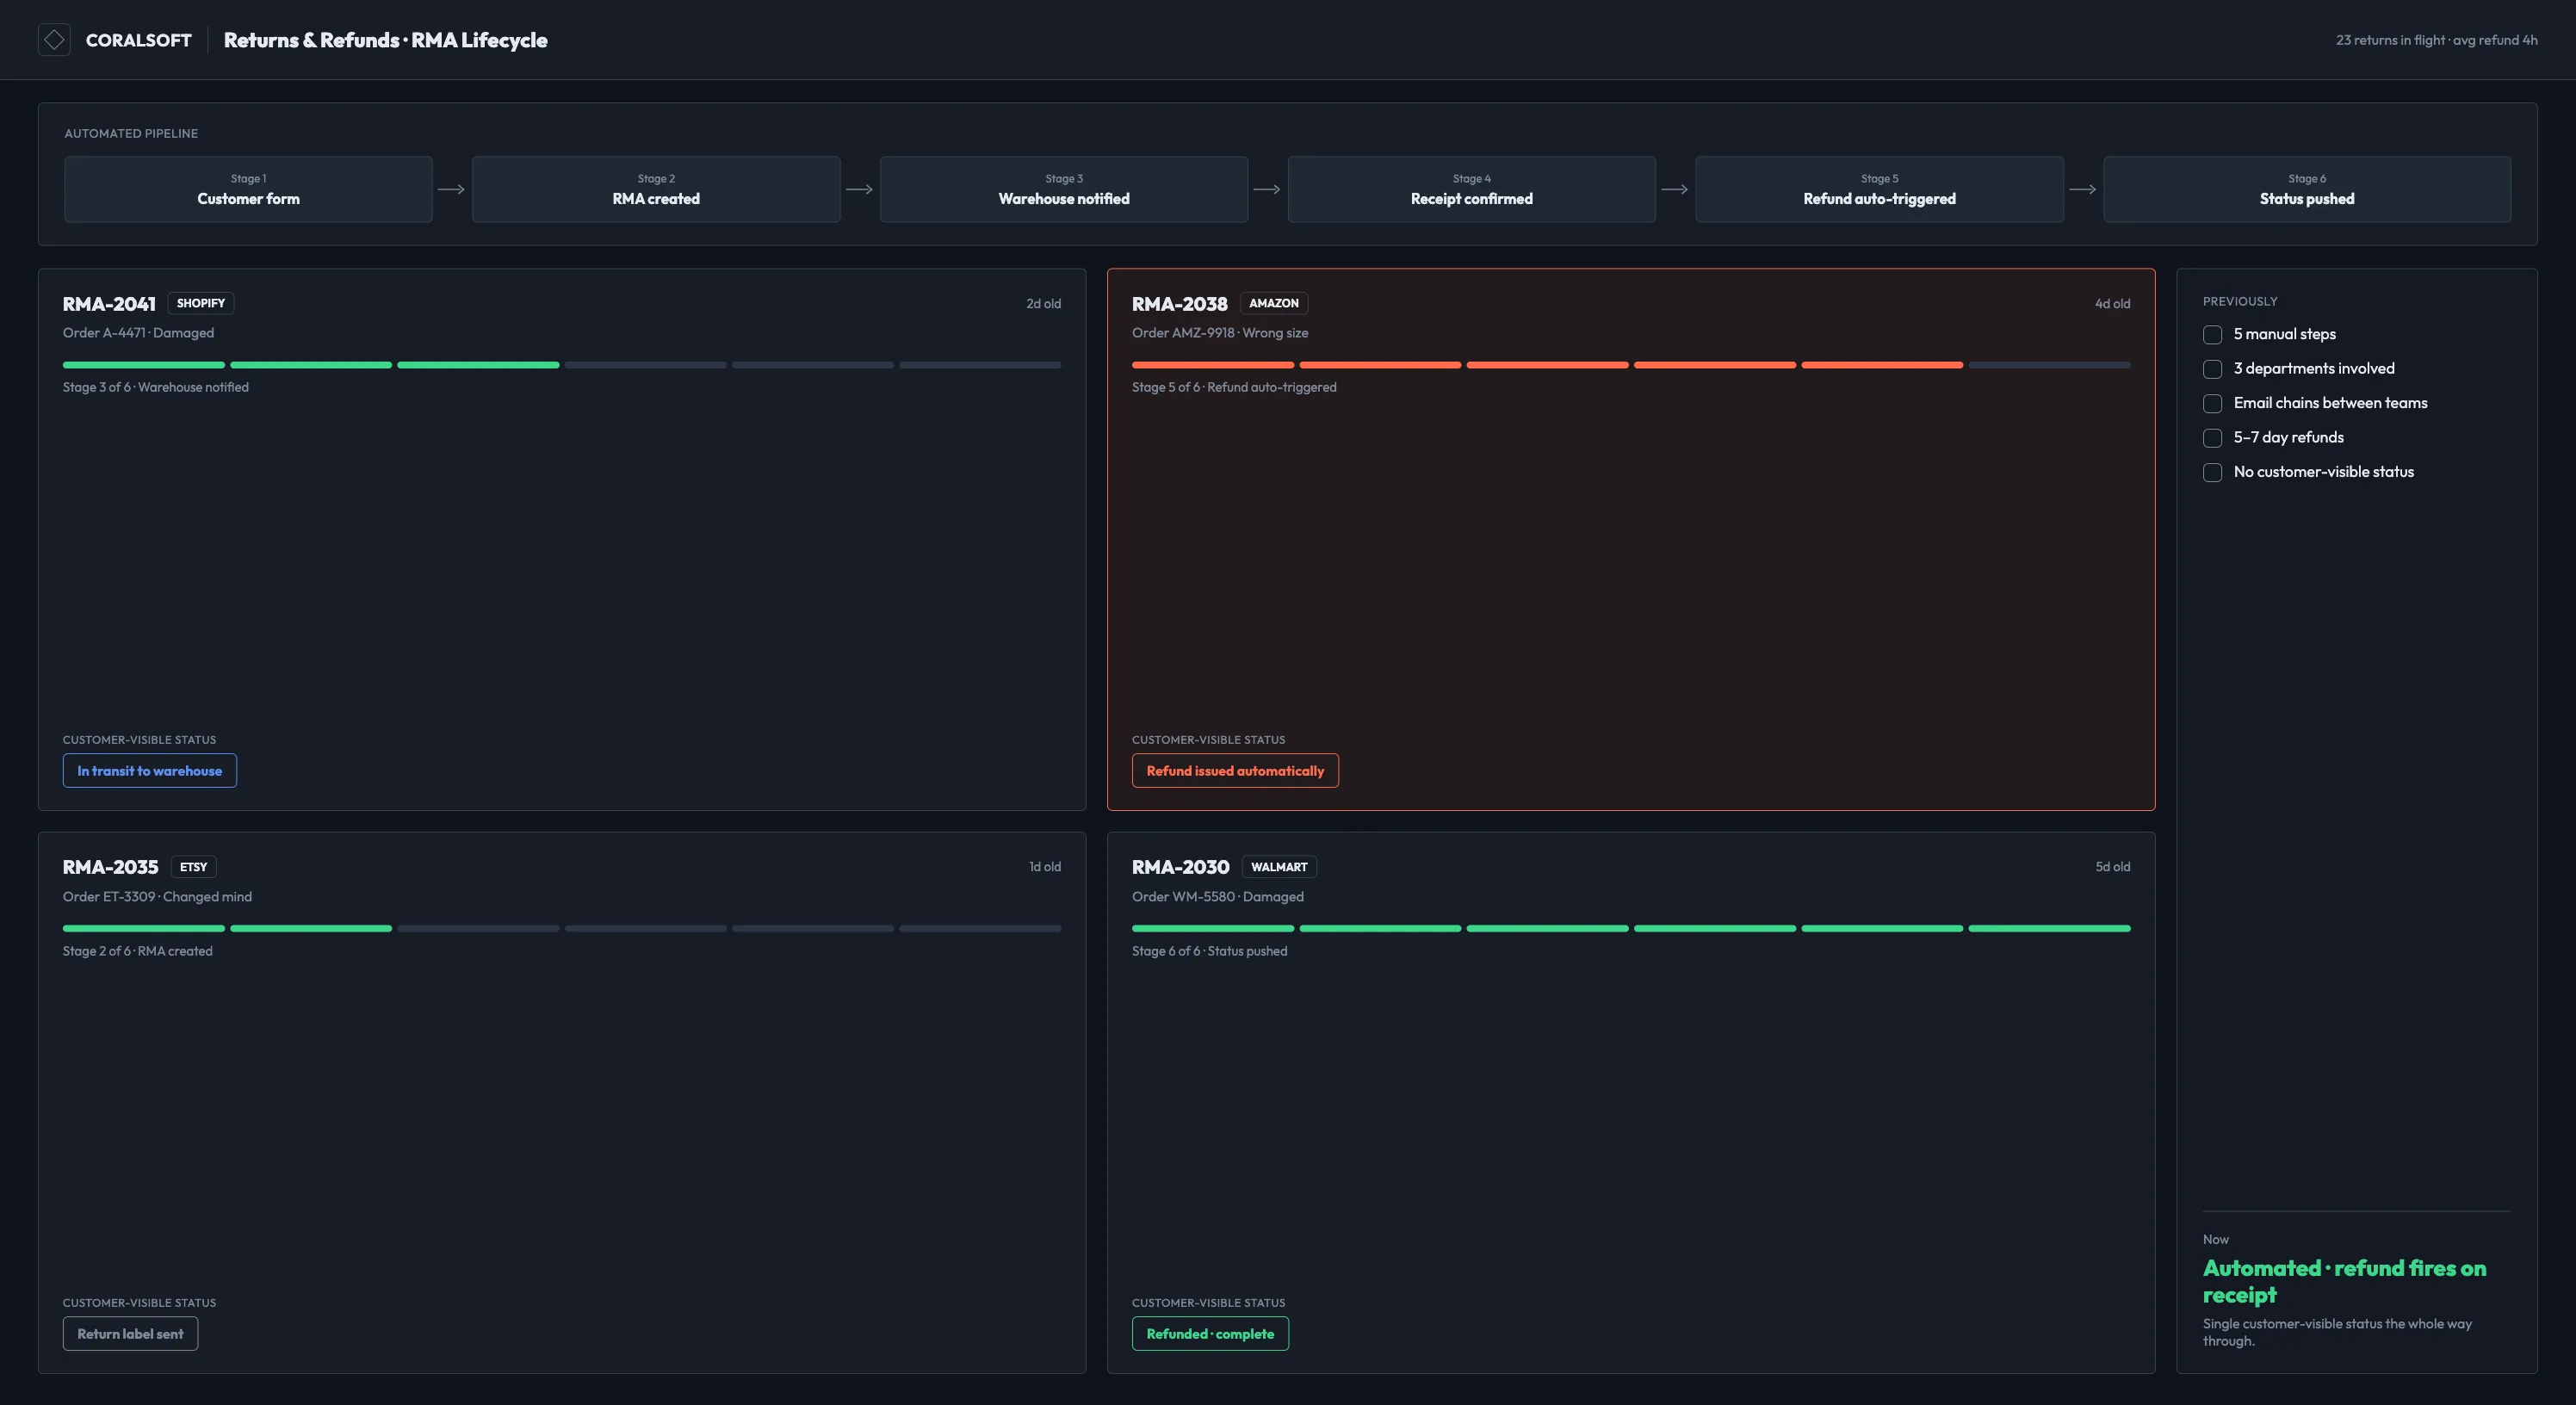This screenshot has height=1405, width=2576.
Task: Click arrow between Customer form and RMA created
Action: (452, 189)
